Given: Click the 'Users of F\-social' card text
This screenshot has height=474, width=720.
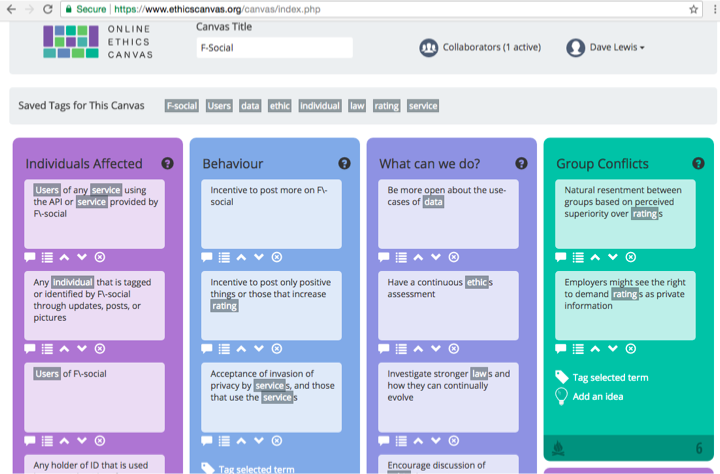Looking at the screenshot, I should [70, 374].
